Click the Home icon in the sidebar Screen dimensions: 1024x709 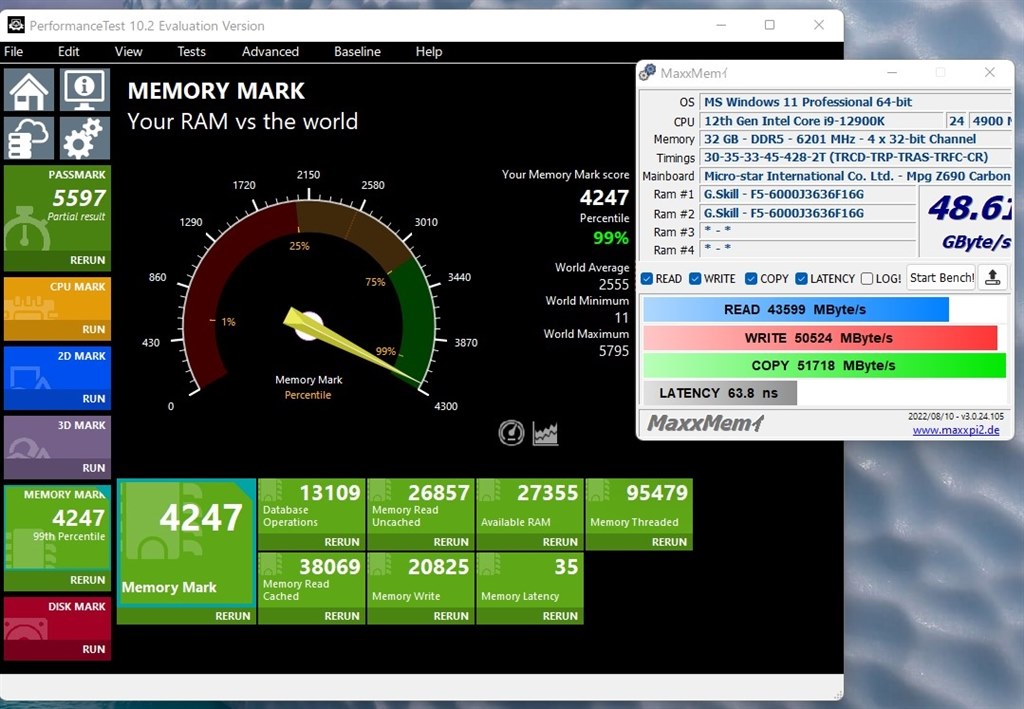point(29,89)
